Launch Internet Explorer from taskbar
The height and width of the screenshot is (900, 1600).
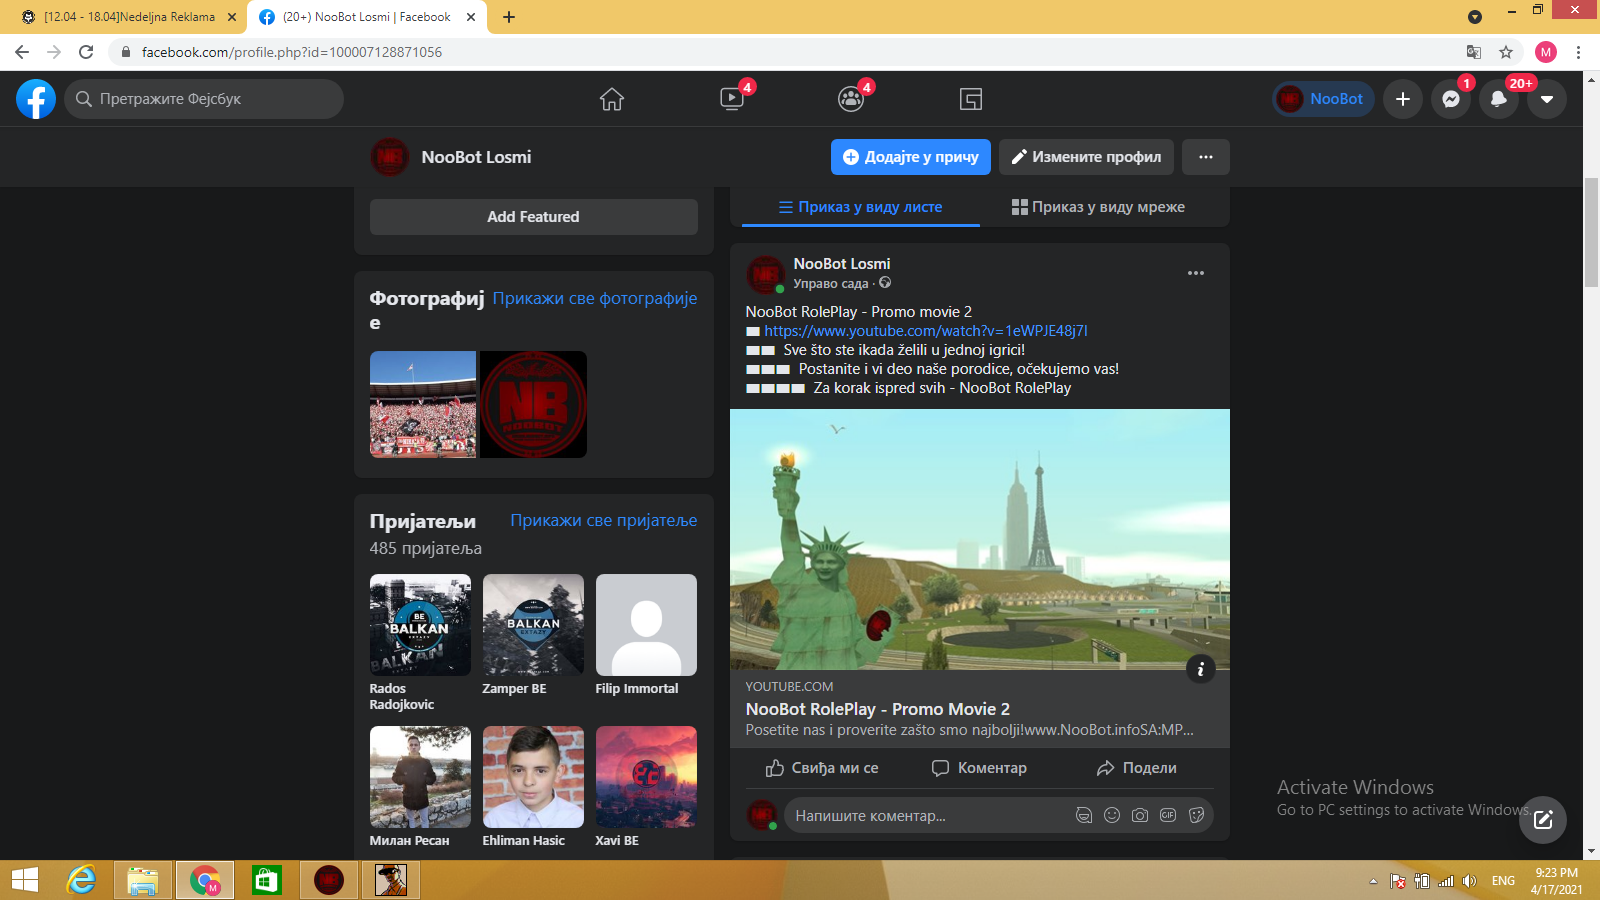(x=81, y=880)
